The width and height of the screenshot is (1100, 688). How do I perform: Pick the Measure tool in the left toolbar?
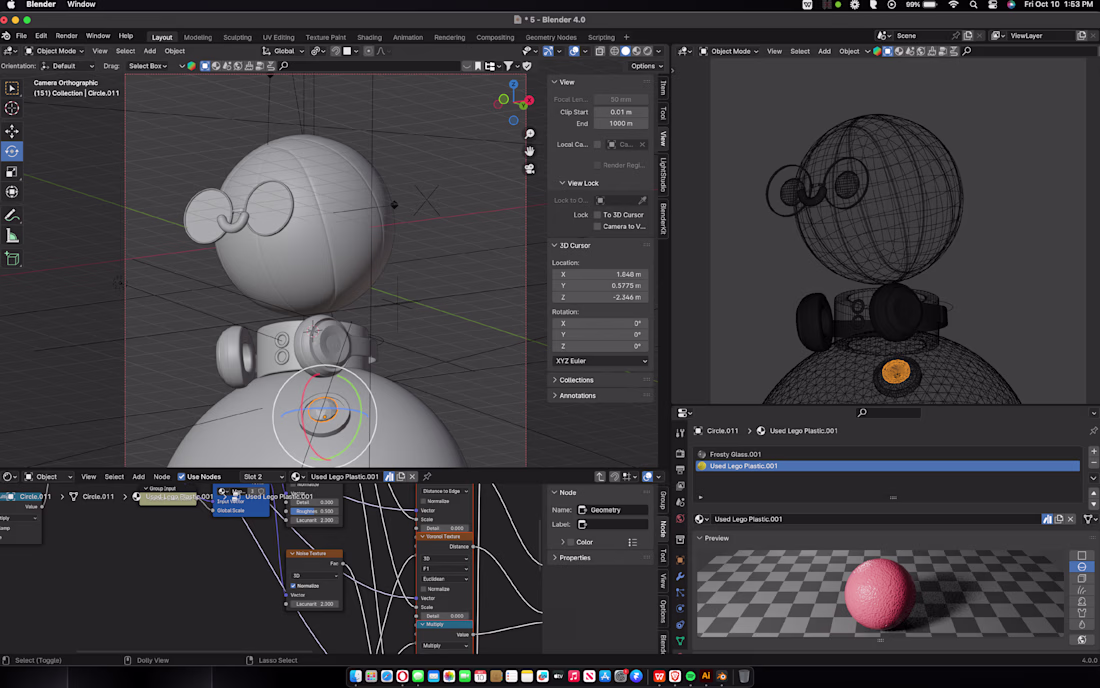12,236
